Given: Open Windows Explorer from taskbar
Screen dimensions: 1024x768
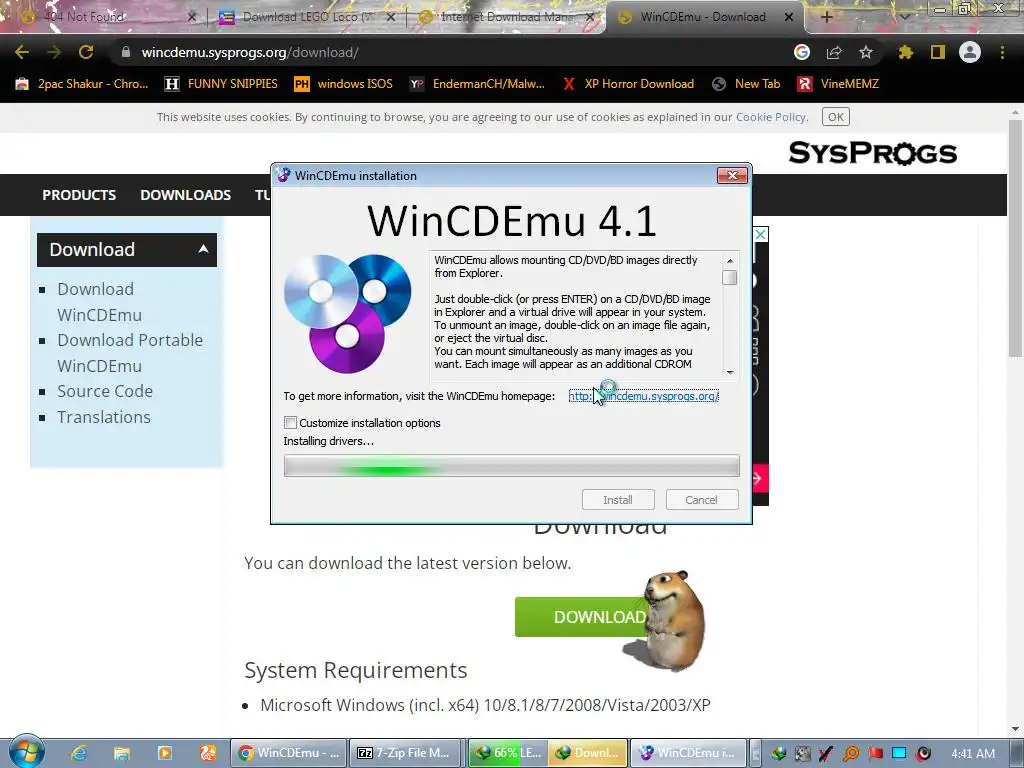Looking at the screenshot, I should [122, 753].
